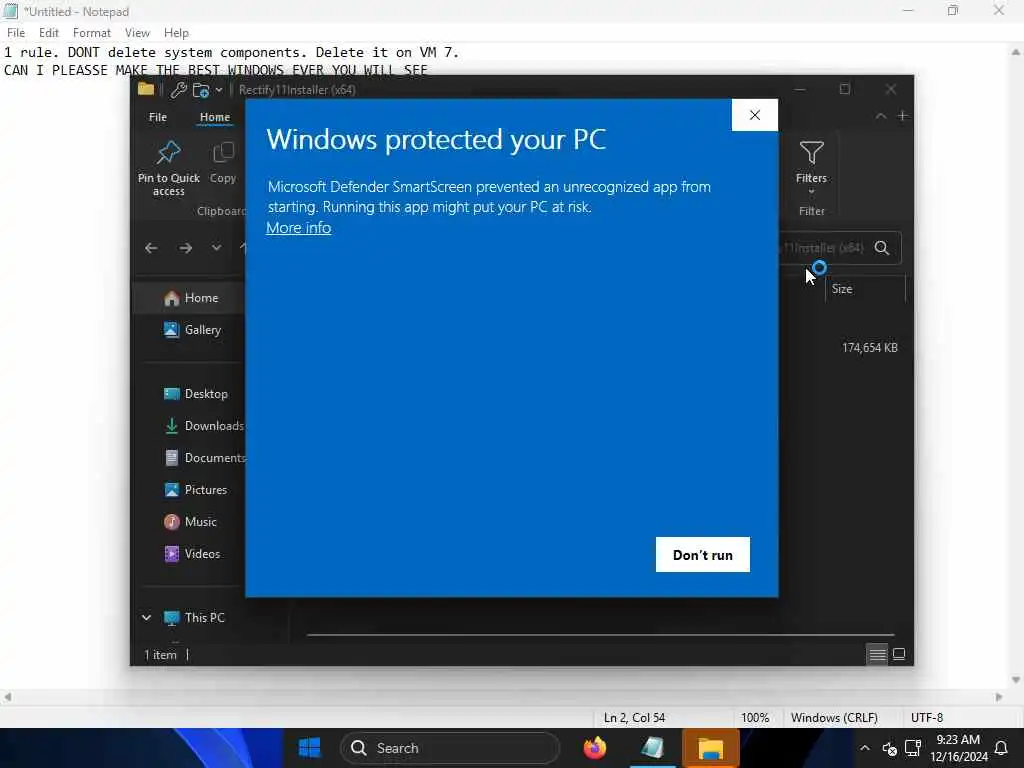Viewport: 1024px width, 768px height.
Task: Open Firefox from the taskbar
Action: 594,748
